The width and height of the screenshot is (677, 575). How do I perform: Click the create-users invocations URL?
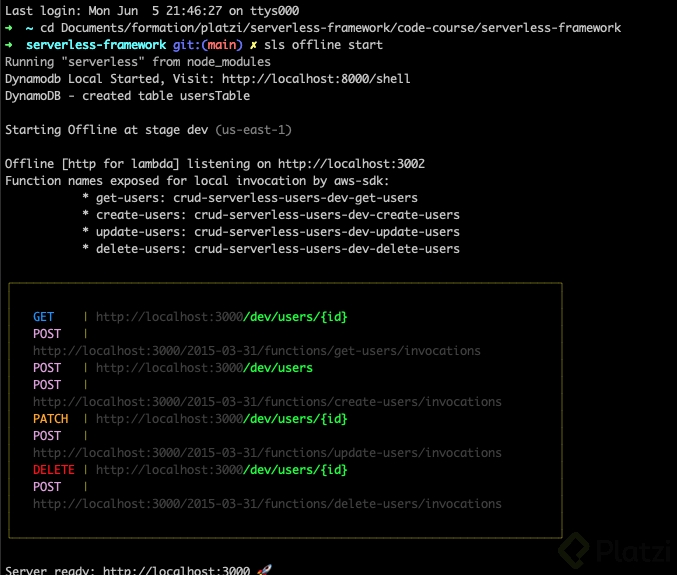(x=267, y=402)
